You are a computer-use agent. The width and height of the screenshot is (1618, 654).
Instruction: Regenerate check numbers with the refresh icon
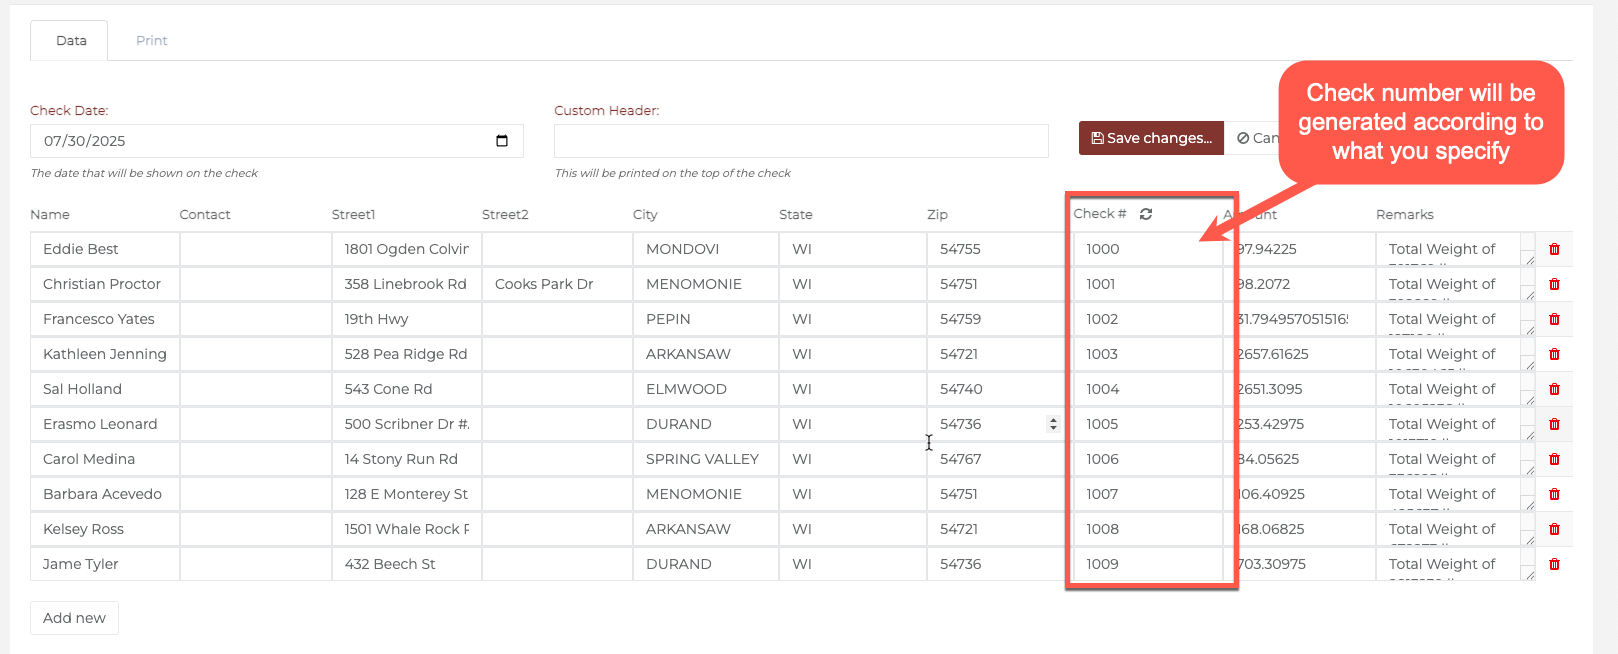[x=1146, y=214]
